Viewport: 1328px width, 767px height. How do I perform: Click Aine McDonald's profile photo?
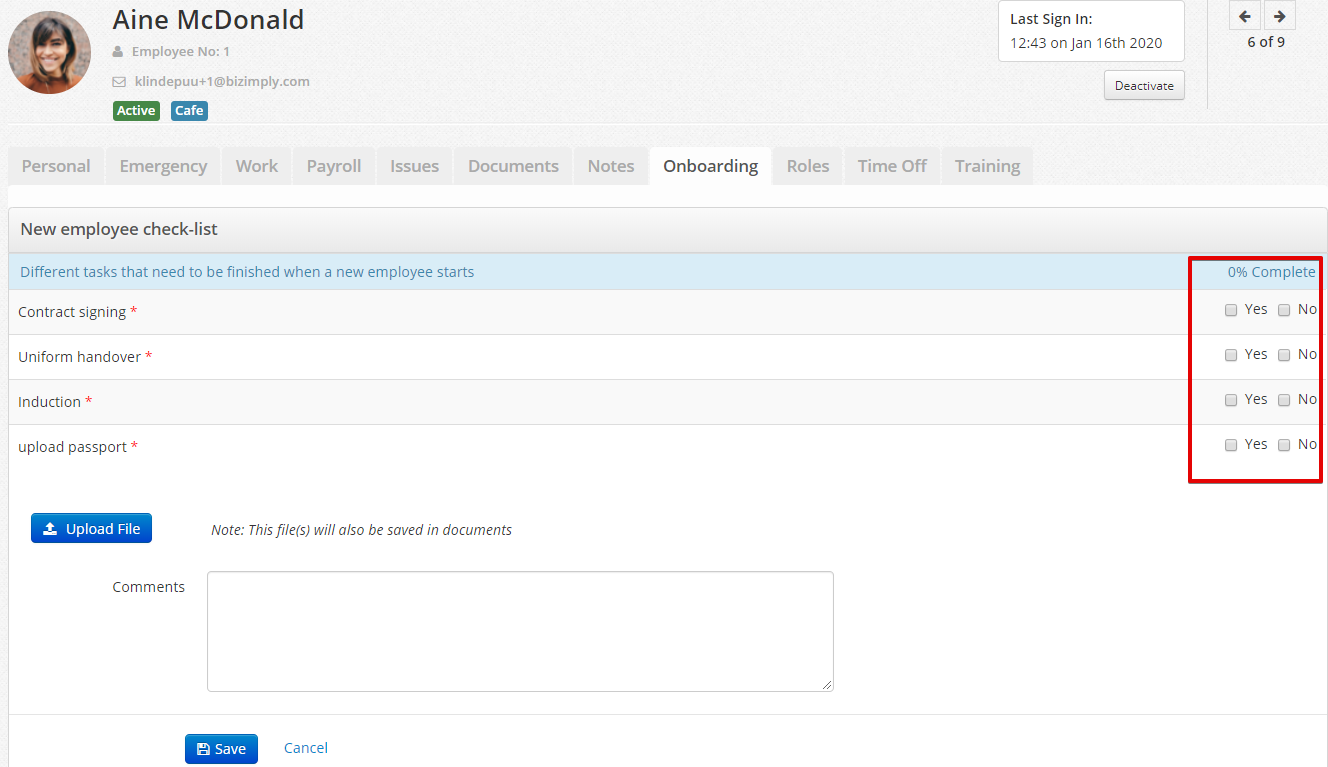(49, 53)
